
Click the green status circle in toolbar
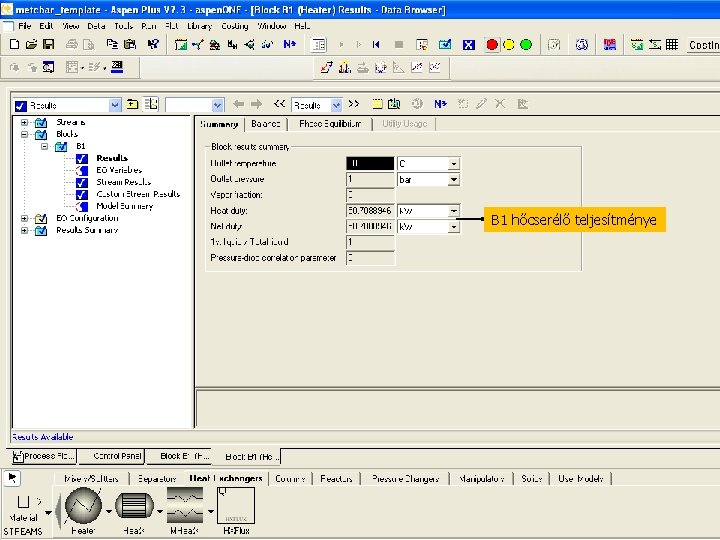click(526, 45)
